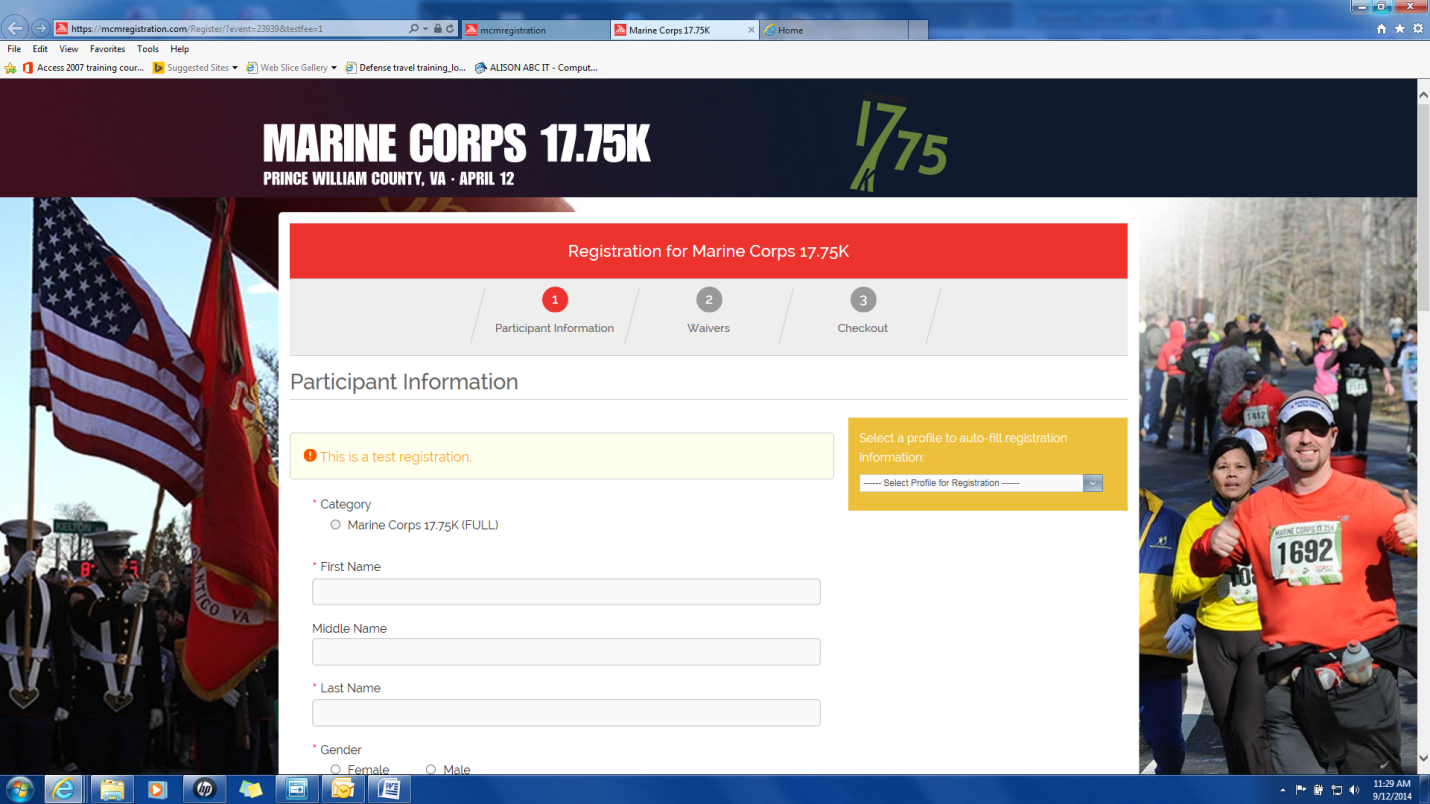
Task: Select the Female gender radio button
Action: (335, 769)
